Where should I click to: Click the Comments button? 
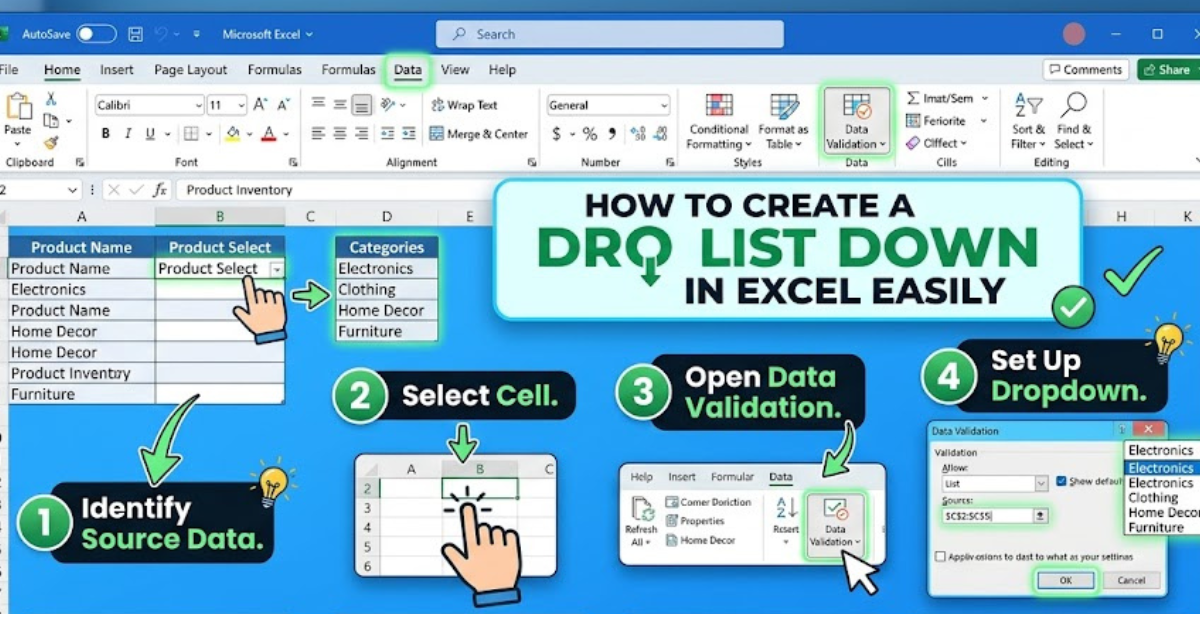coord(1086,69)
